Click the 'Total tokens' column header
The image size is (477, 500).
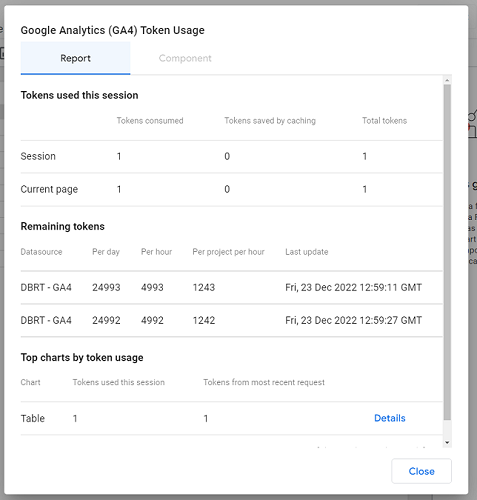click(x=385, y=121)
